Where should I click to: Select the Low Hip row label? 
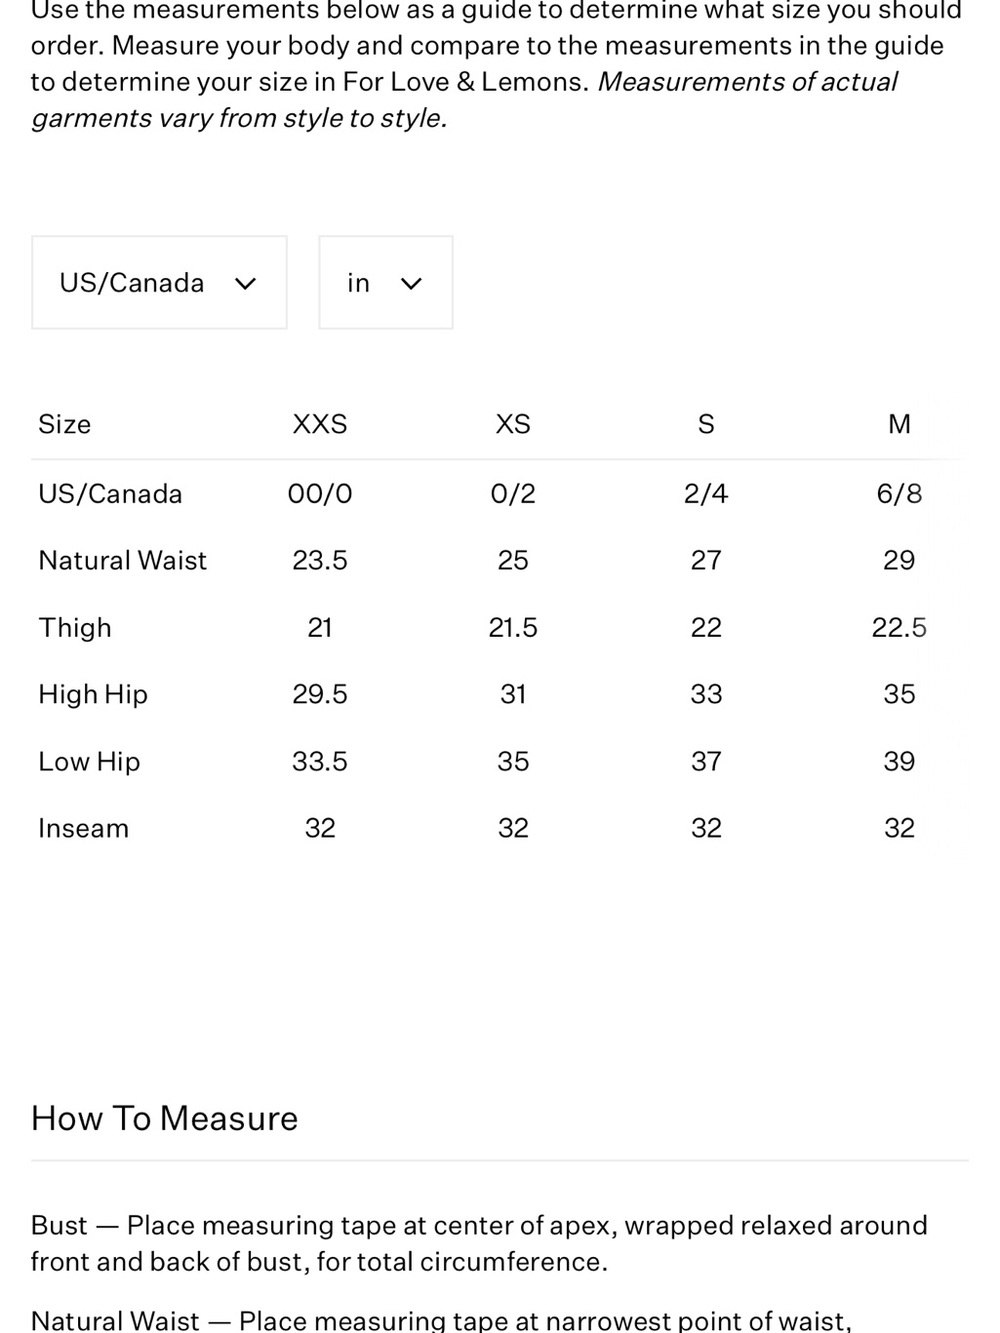pyautogui.click(x=89, y=762)
